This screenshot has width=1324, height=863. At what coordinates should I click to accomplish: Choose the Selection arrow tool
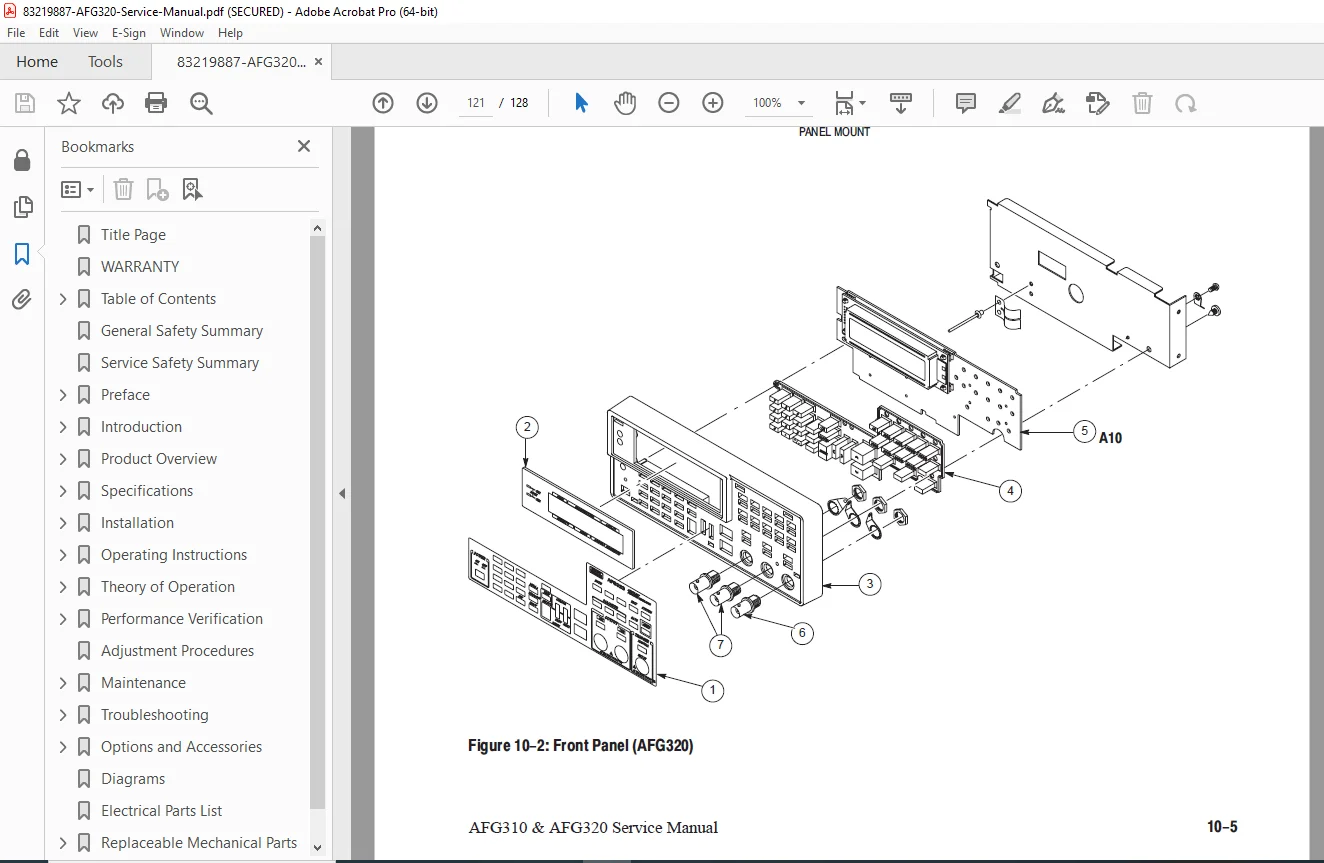point(581,103)
